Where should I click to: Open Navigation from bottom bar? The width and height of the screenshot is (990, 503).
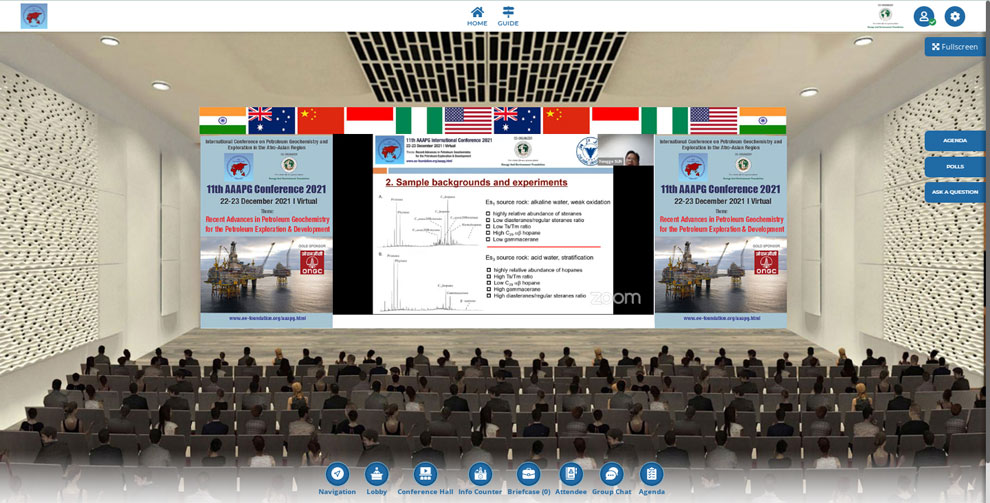point(337,479)
